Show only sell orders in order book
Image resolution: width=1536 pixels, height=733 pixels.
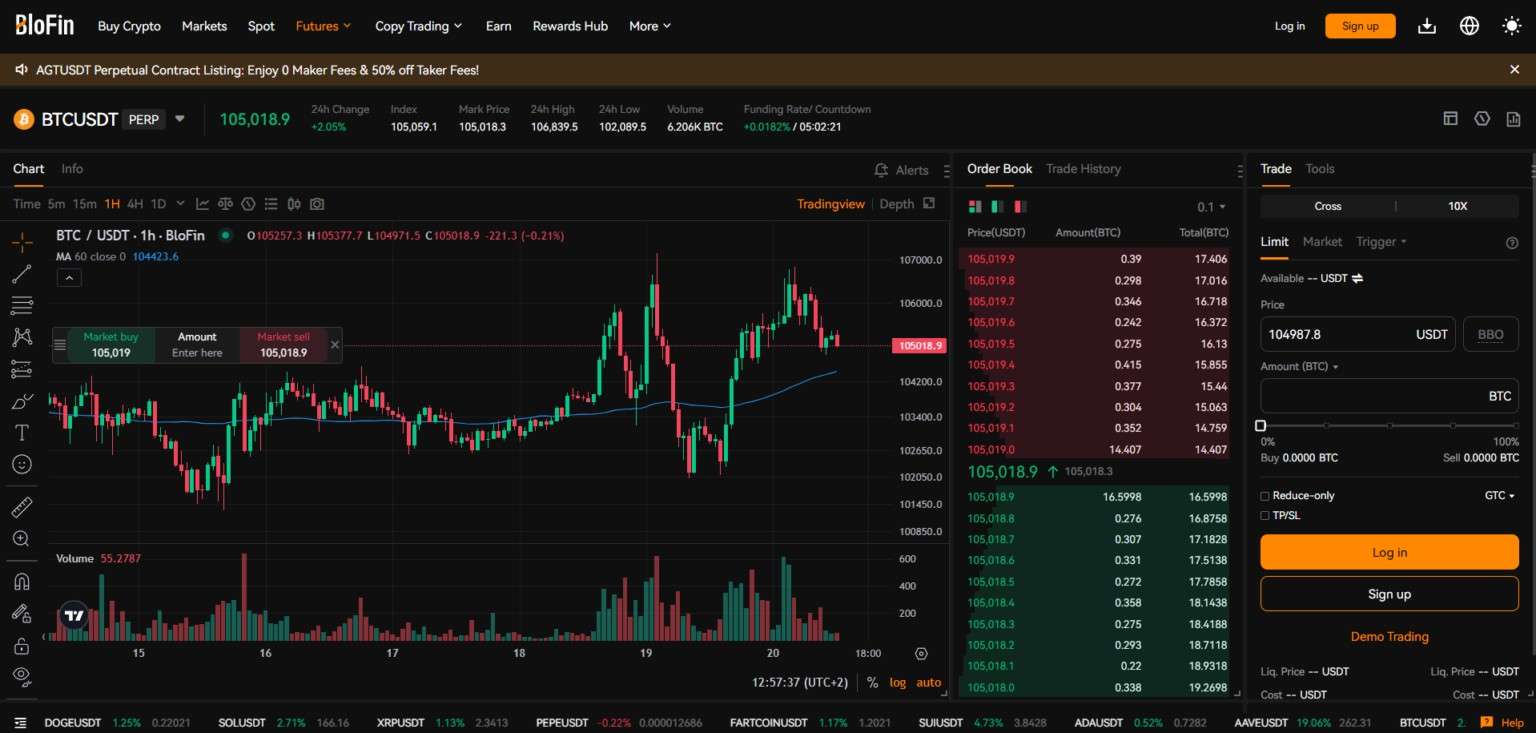tap(1020, 207)
